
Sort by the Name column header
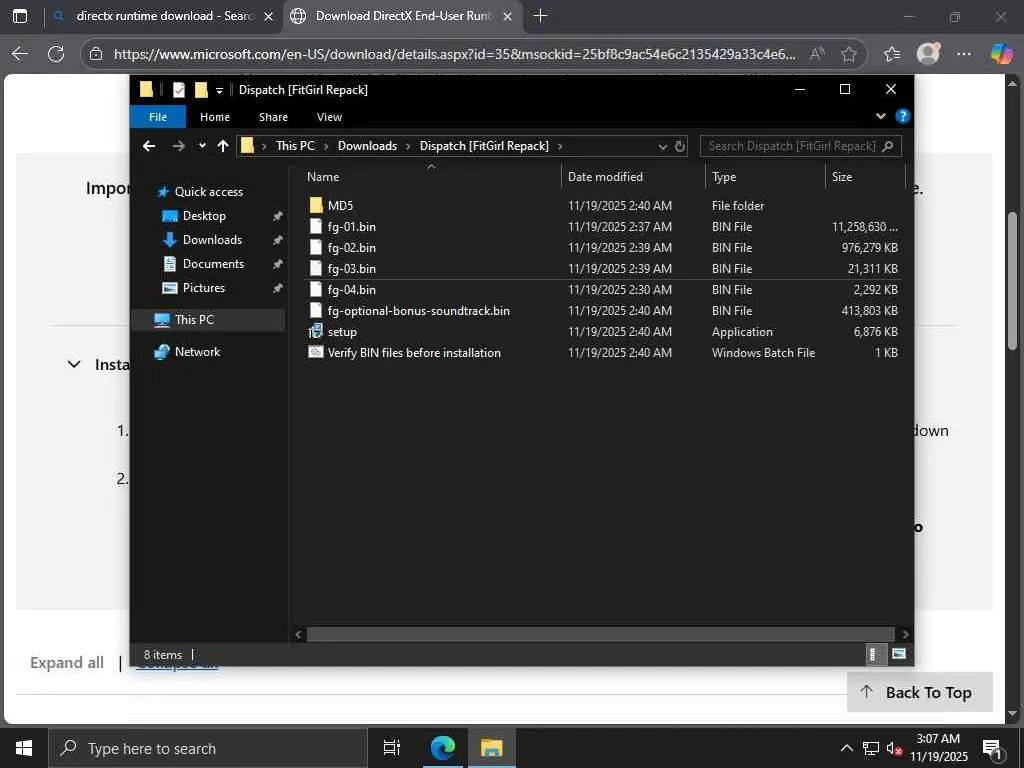[x=431, y=177]
